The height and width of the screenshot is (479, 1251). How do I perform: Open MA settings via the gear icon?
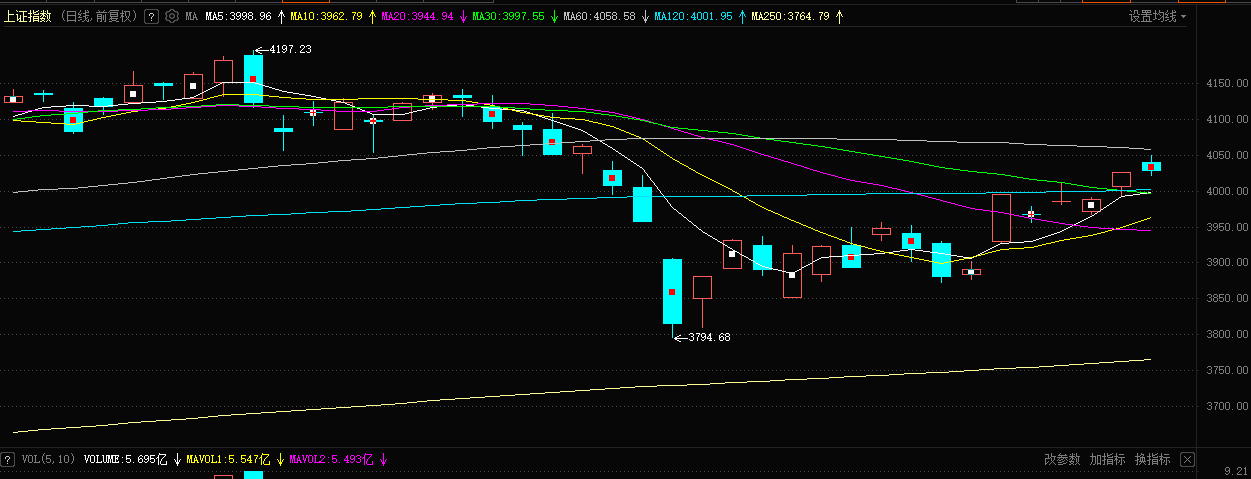click(x=171, y=16)
